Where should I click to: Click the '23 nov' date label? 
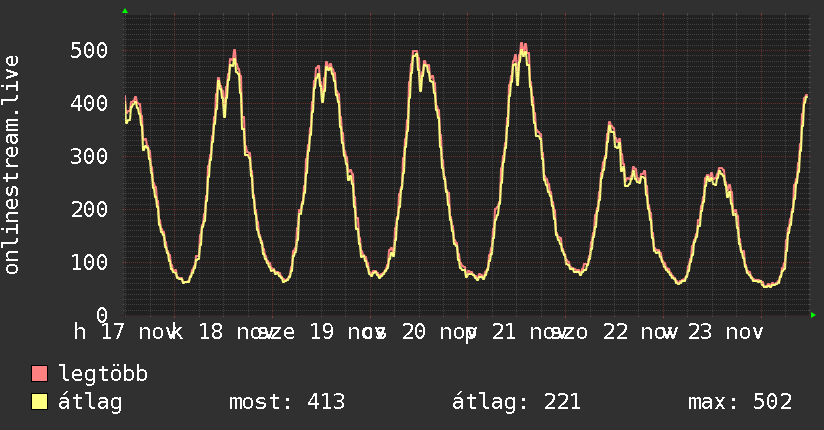[x=725, y=332]
